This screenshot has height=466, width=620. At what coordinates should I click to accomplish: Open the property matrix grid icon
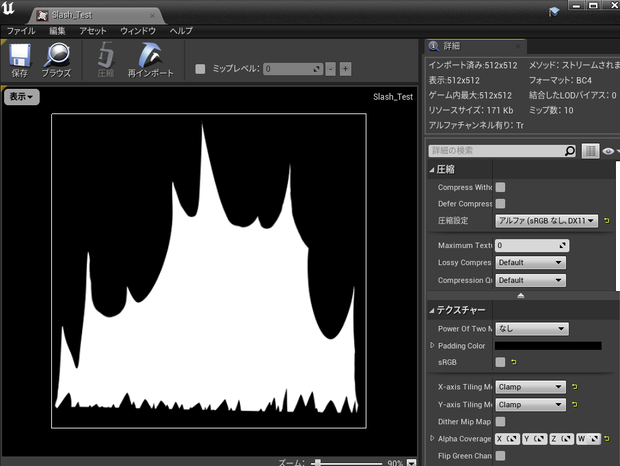[590, 151]
